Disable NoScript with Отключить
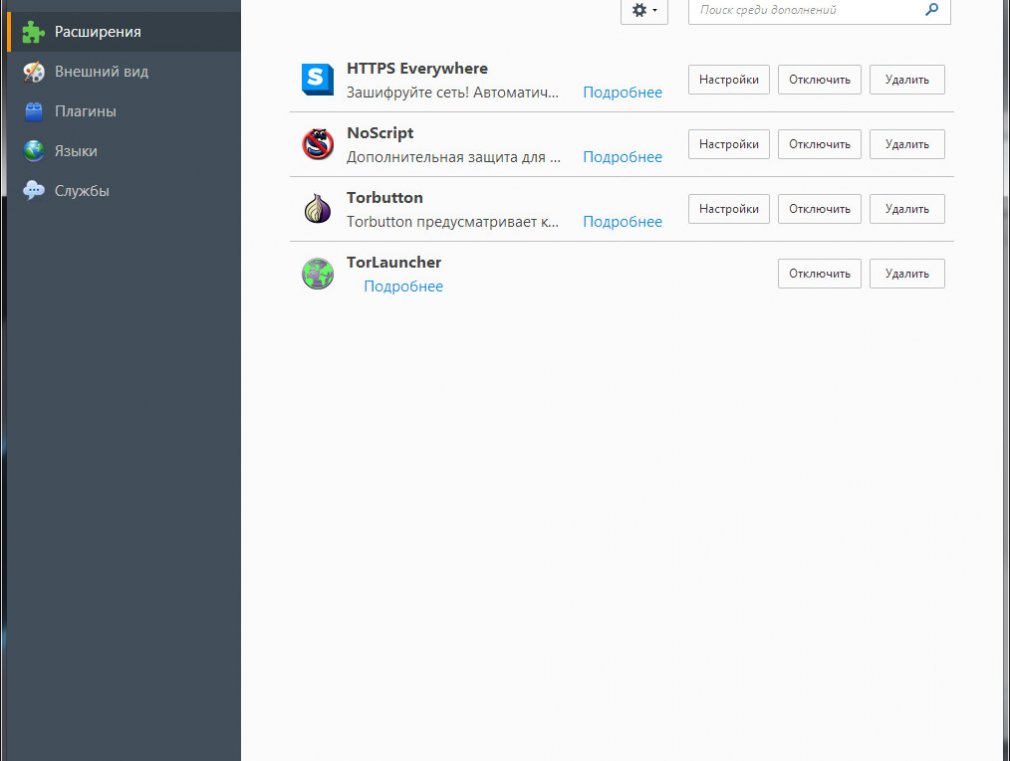Viewport: 1010px width, 761px height. click(x=819, y=144)
